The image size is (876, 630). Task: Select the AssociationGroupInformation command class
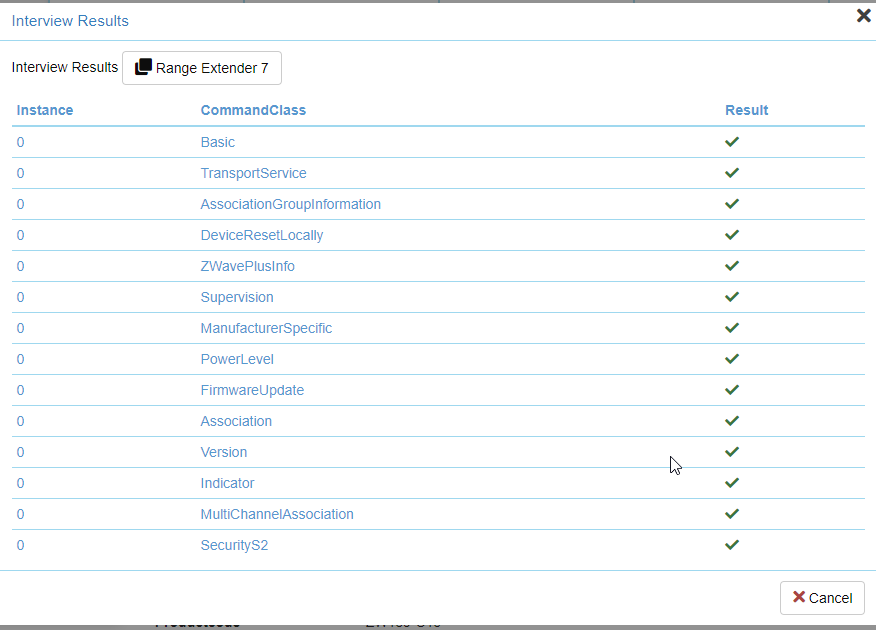pyautogui.click(x=290, y=204)
